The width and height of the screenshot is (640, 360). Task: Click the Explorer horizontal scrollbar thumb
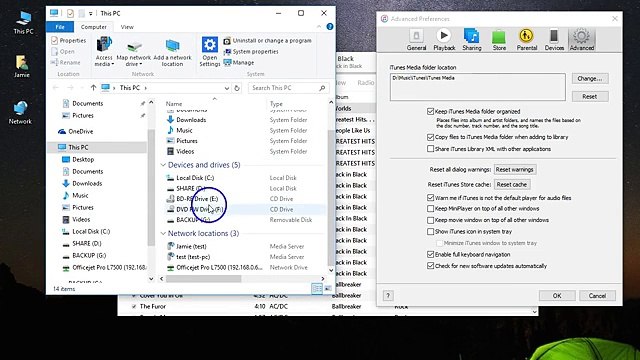coord(203,279)
